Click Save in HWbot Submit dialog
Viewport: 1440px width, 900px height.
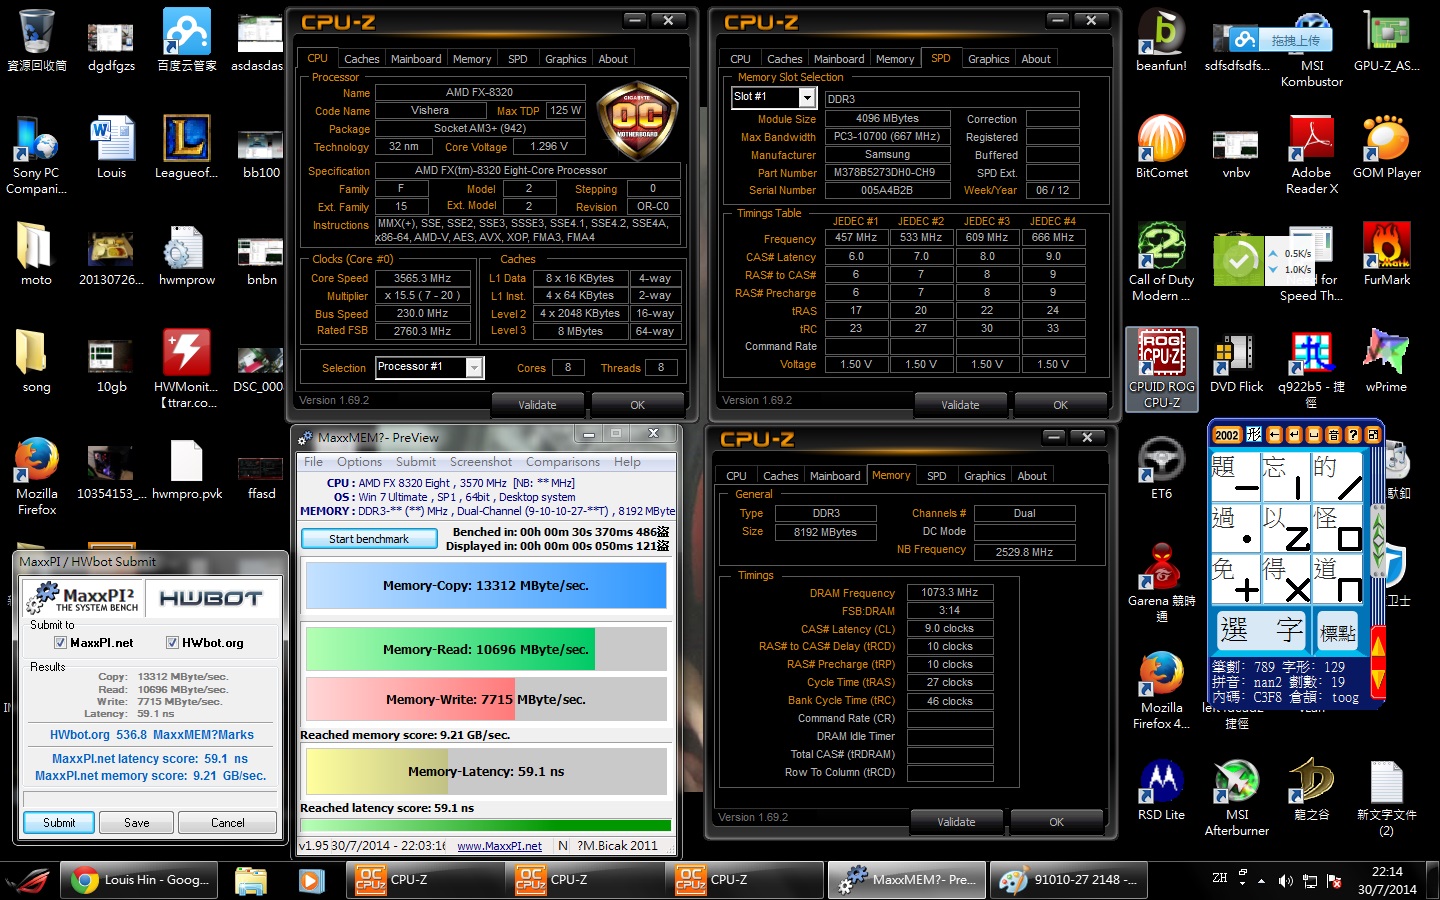pyautogui.click(x=137, y=823)
